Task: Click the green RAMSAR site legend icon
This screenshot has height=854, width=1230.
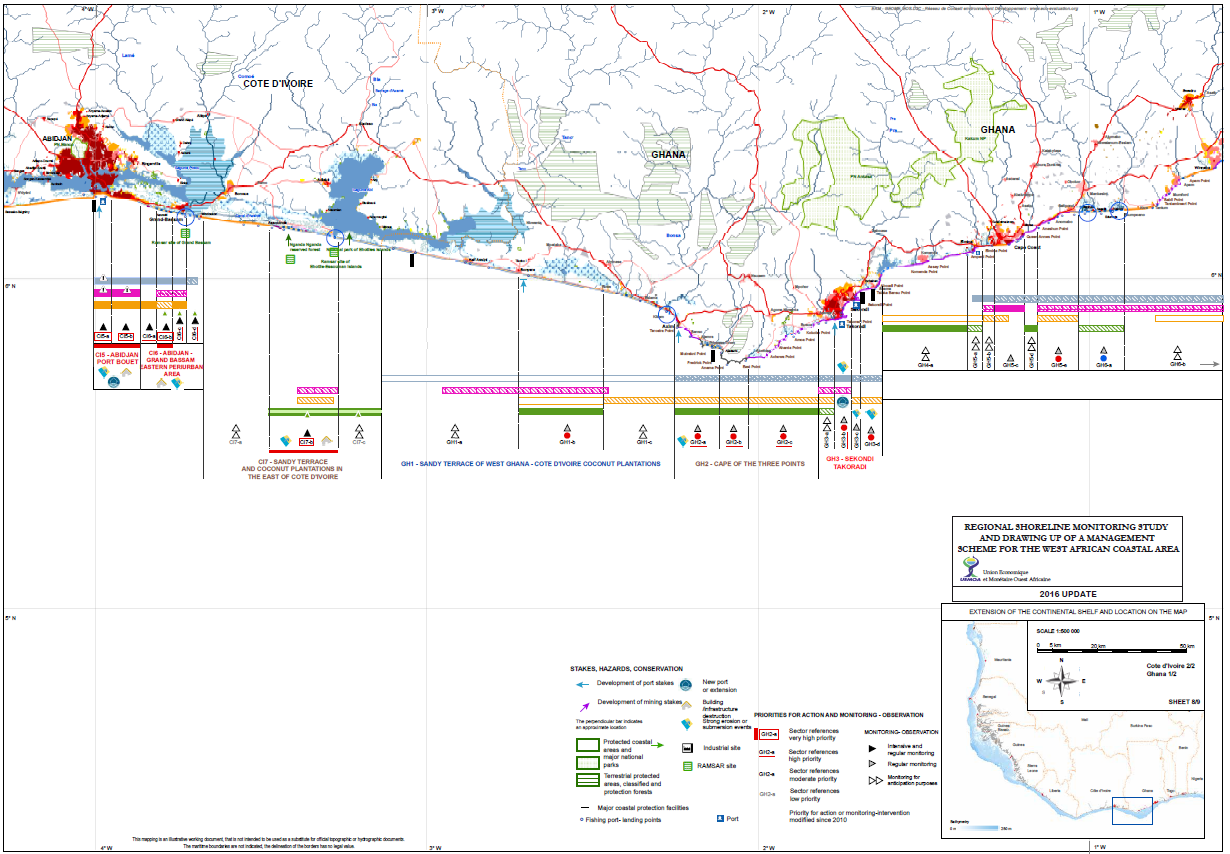Action: tap(687, 766)
